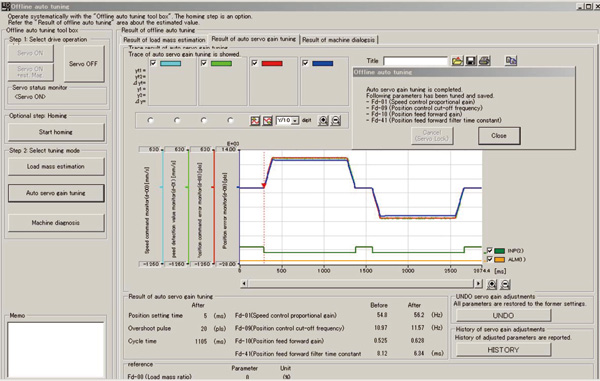The image size is (600, 381).
Task: Open Result of machine diagnosis tab
Action: pos(339,40)
